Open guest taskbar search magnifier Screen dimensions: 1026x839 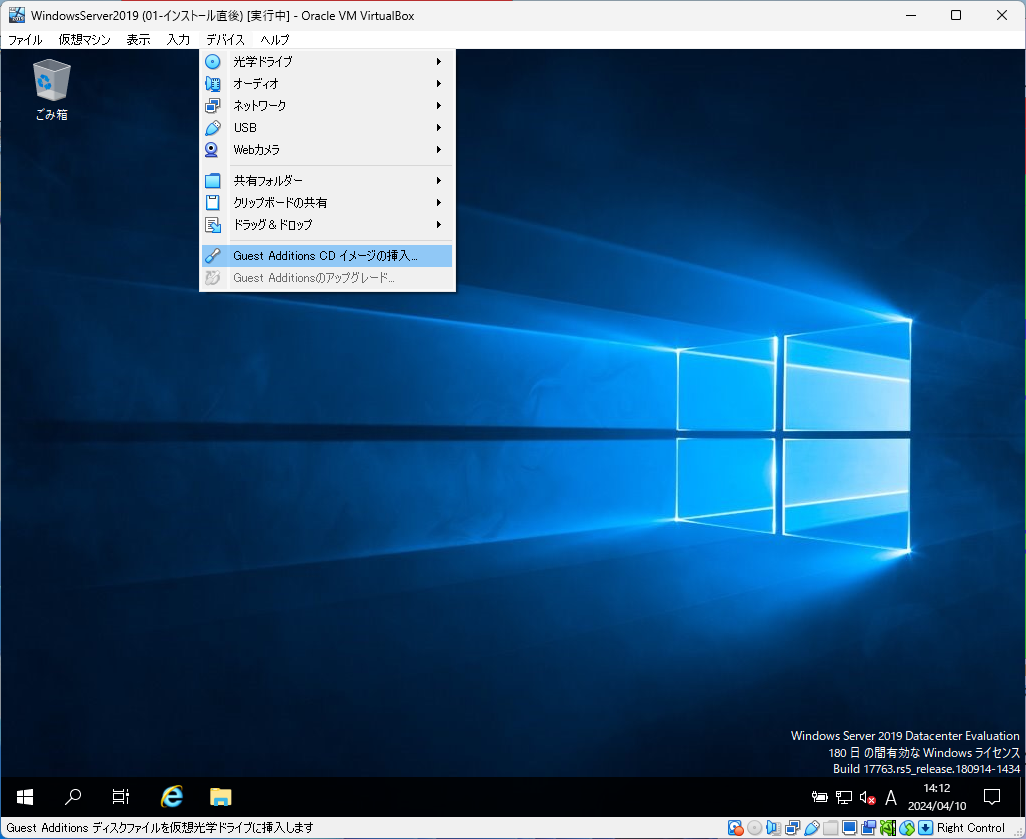point(73,796)
